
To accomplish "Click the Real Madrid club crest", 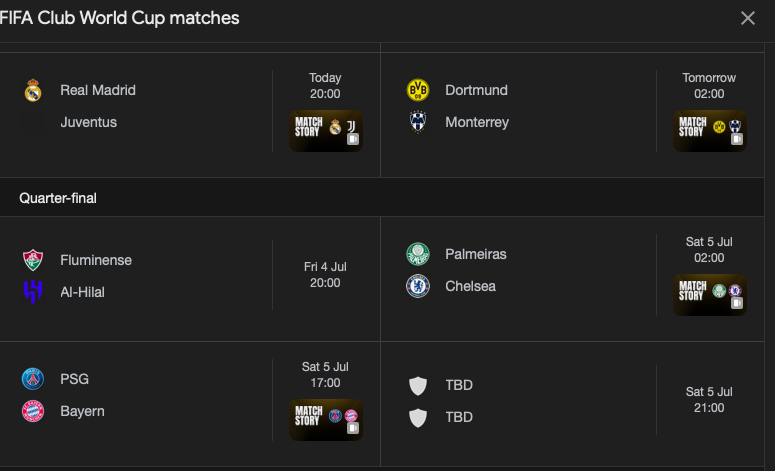I will coord(33,90).
